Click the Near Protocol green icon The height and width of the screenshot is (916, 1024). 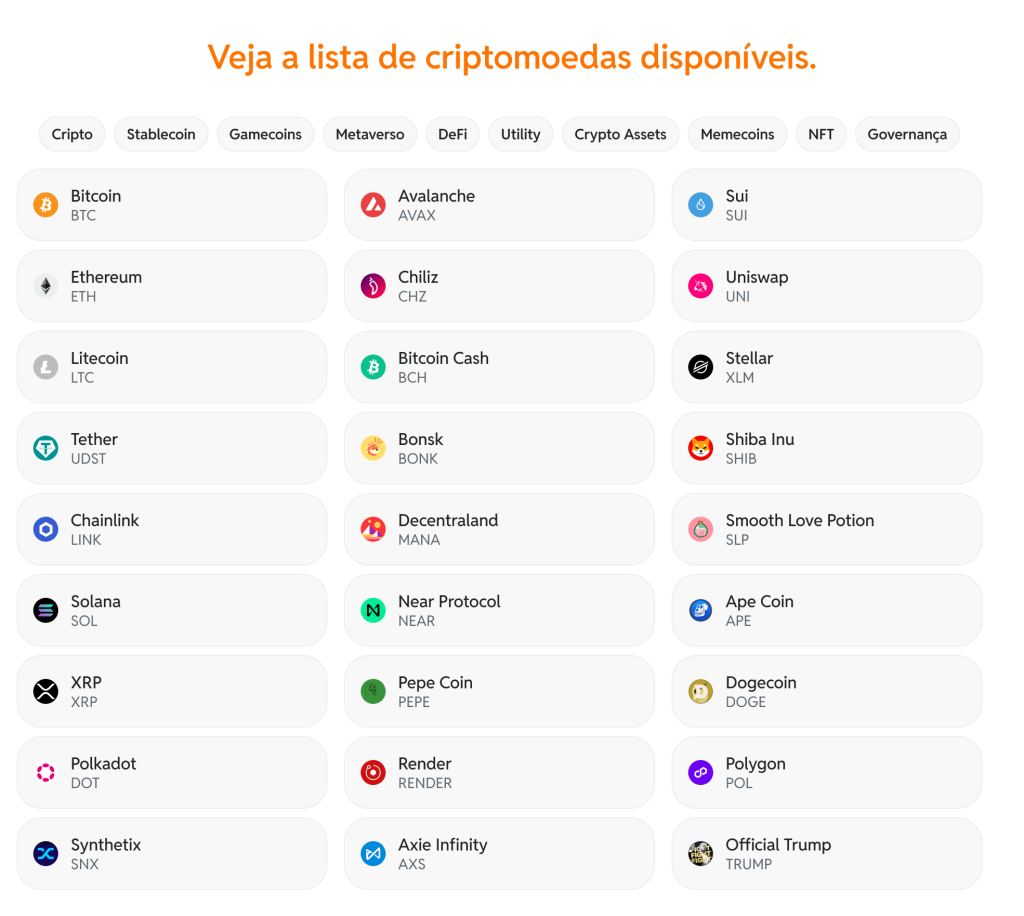pos(371,610)
